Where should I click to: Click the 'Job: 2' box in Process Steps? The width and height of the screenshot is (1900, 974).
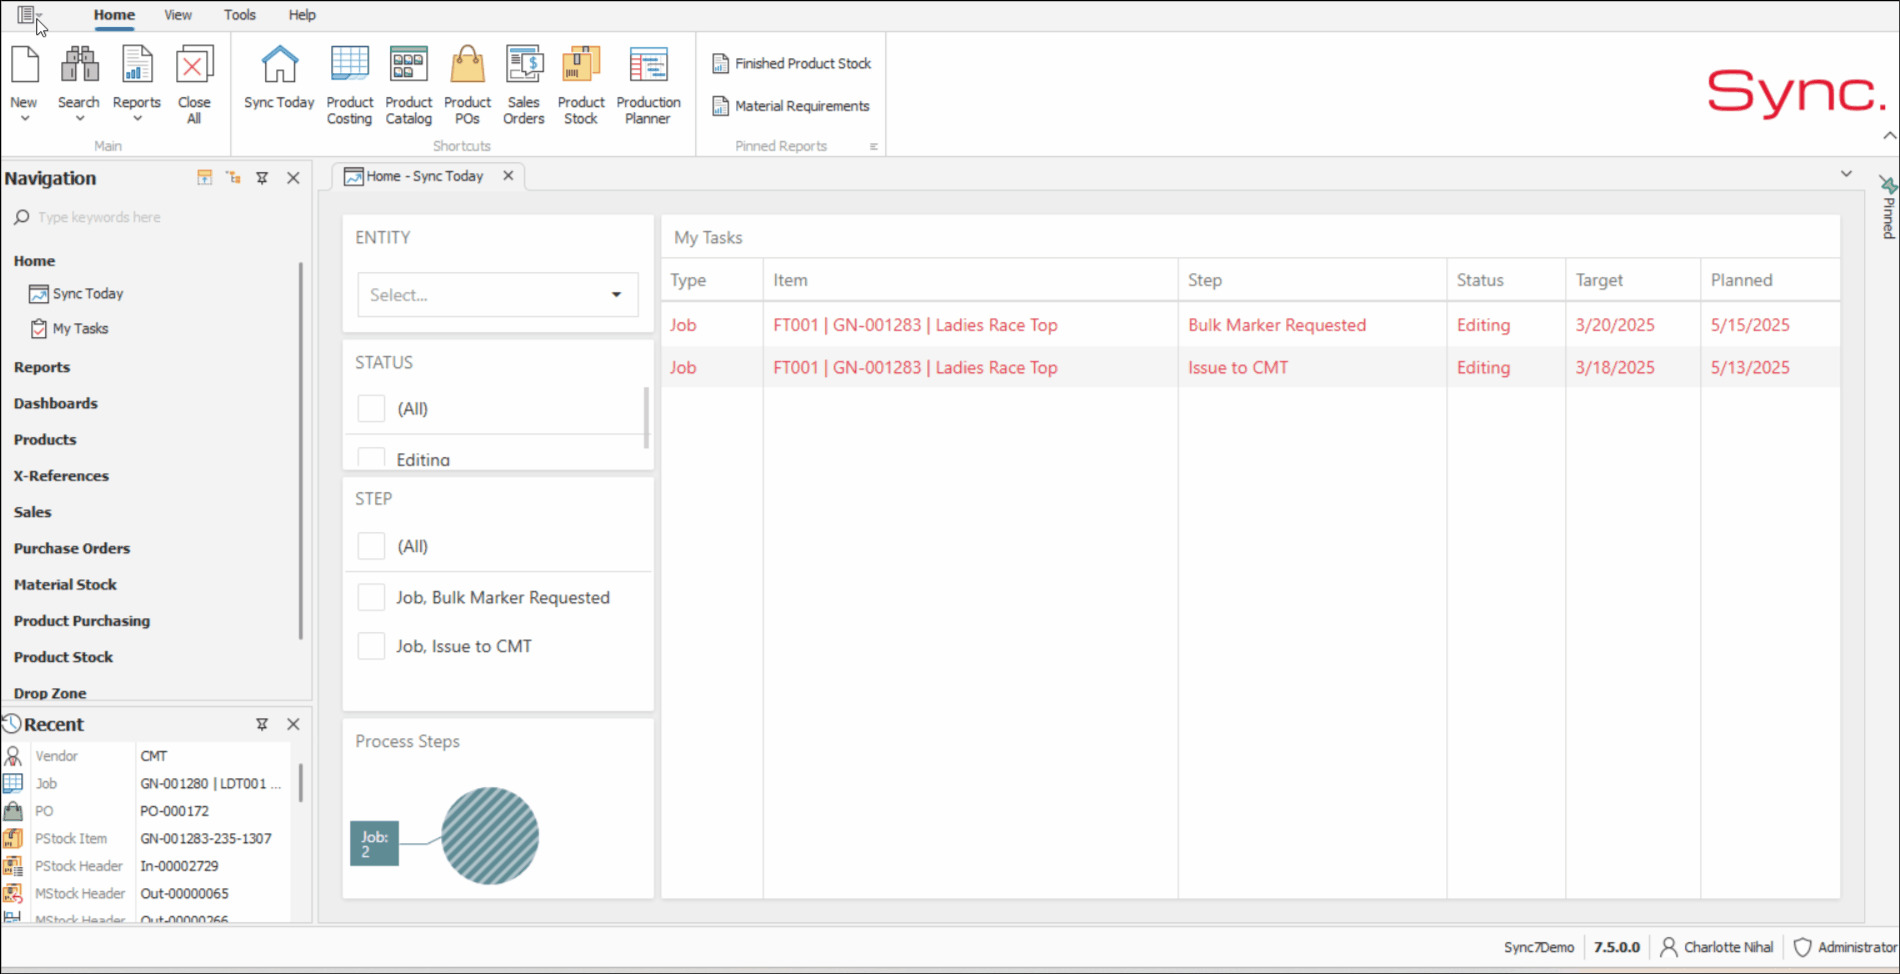click(374, 843)
